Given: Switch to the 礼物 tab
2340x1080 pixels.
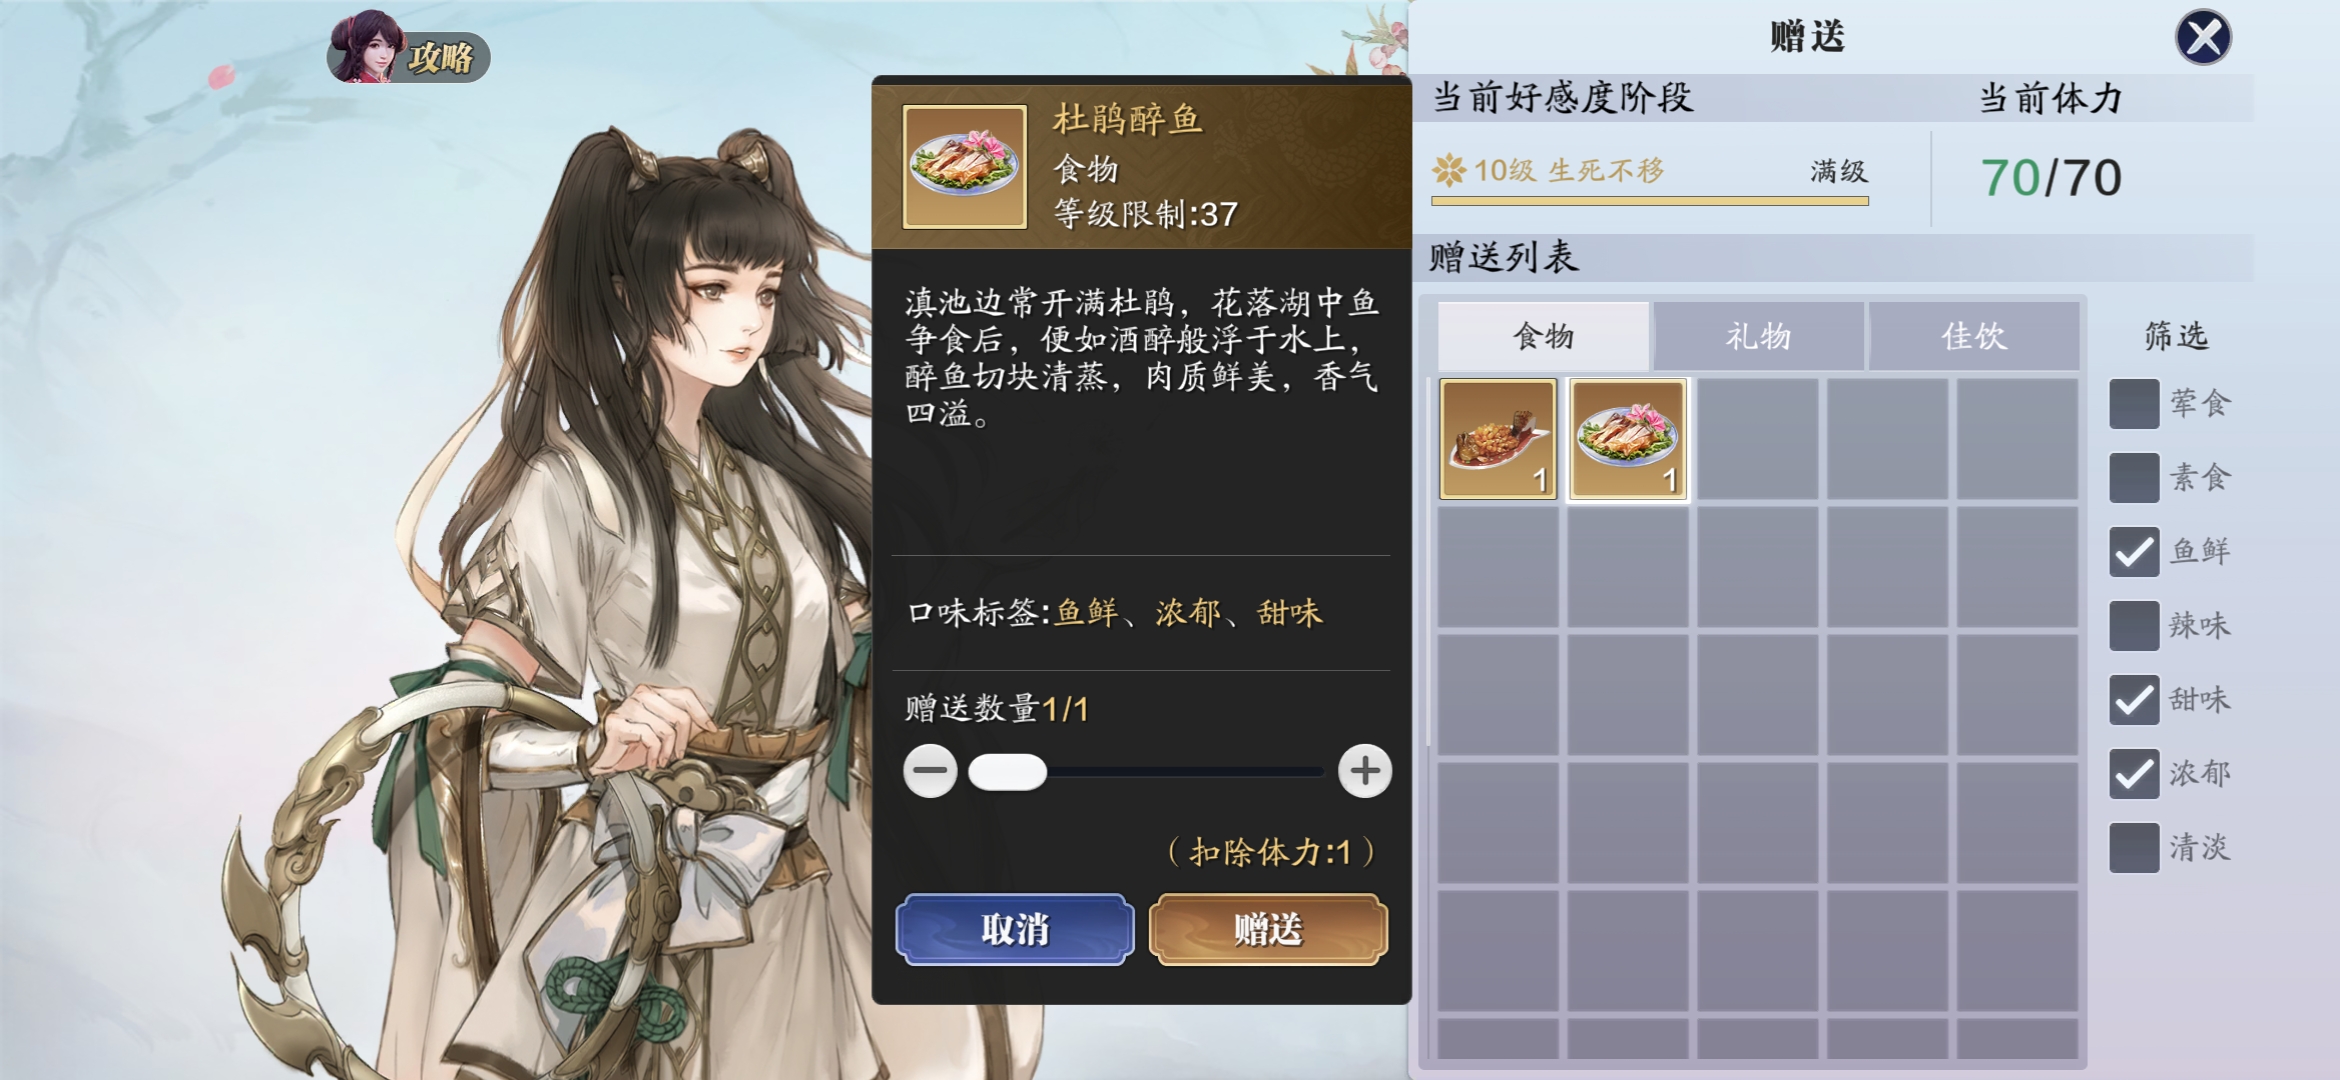Looking at the screenshot, I should pos(1759,336).
